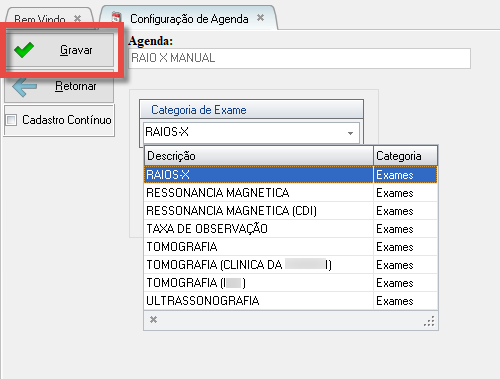Choose RESSONANCIA MAGNETICA (CDI) option
This screenshot has height=379, width=500.
291,211
